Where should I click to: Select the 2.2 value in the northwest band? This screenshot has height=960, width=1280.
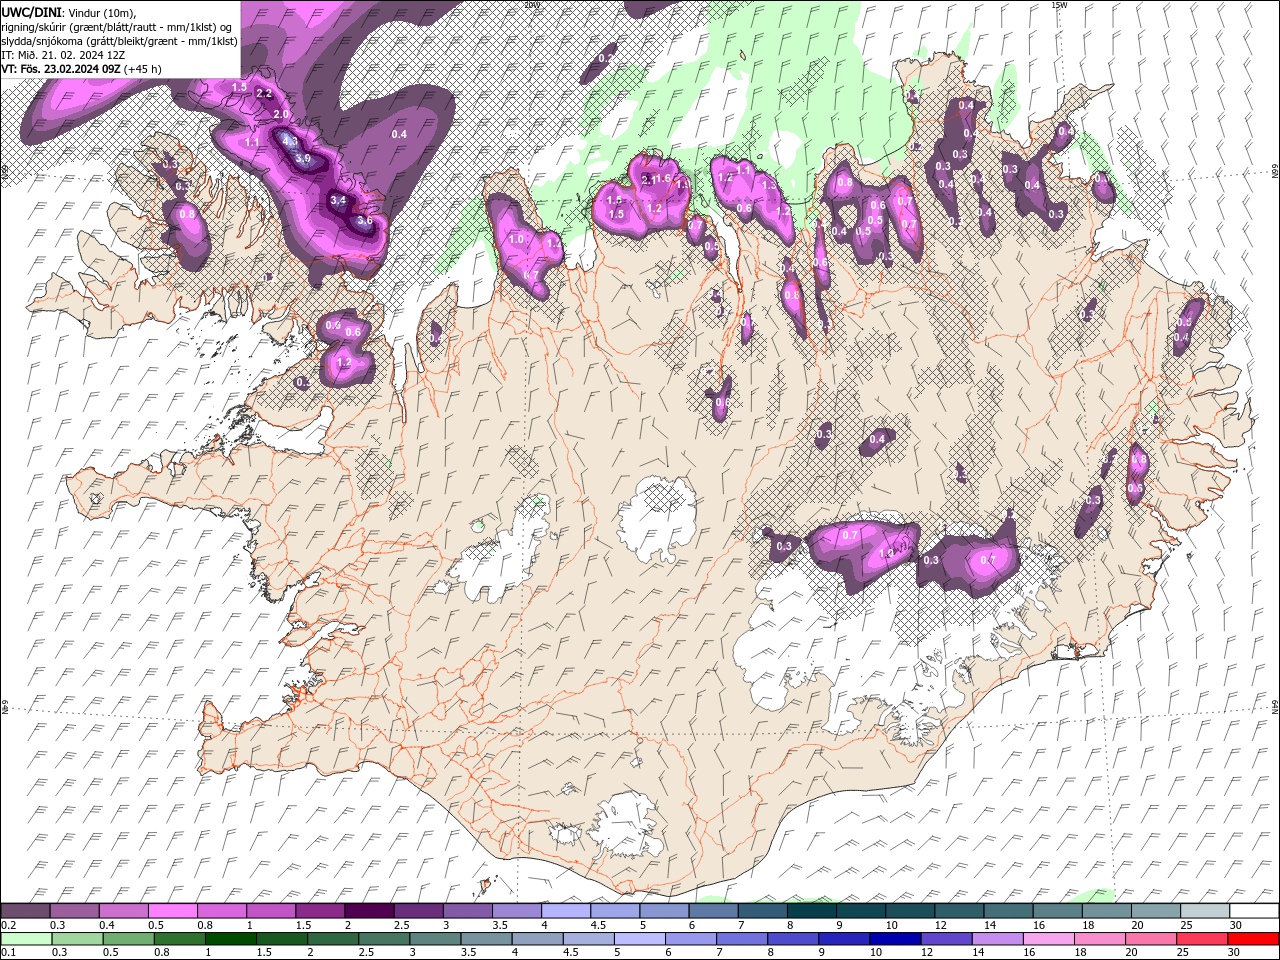[265, 93]
